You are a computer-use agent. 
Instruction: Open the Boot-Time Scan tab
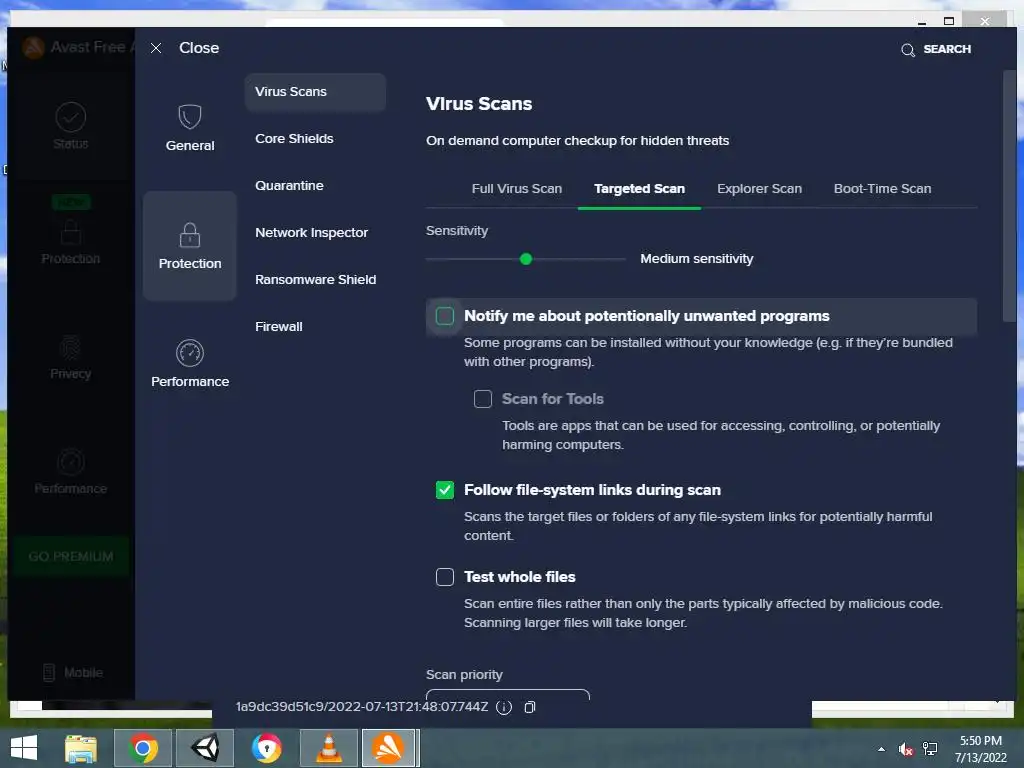click(882, 189)
